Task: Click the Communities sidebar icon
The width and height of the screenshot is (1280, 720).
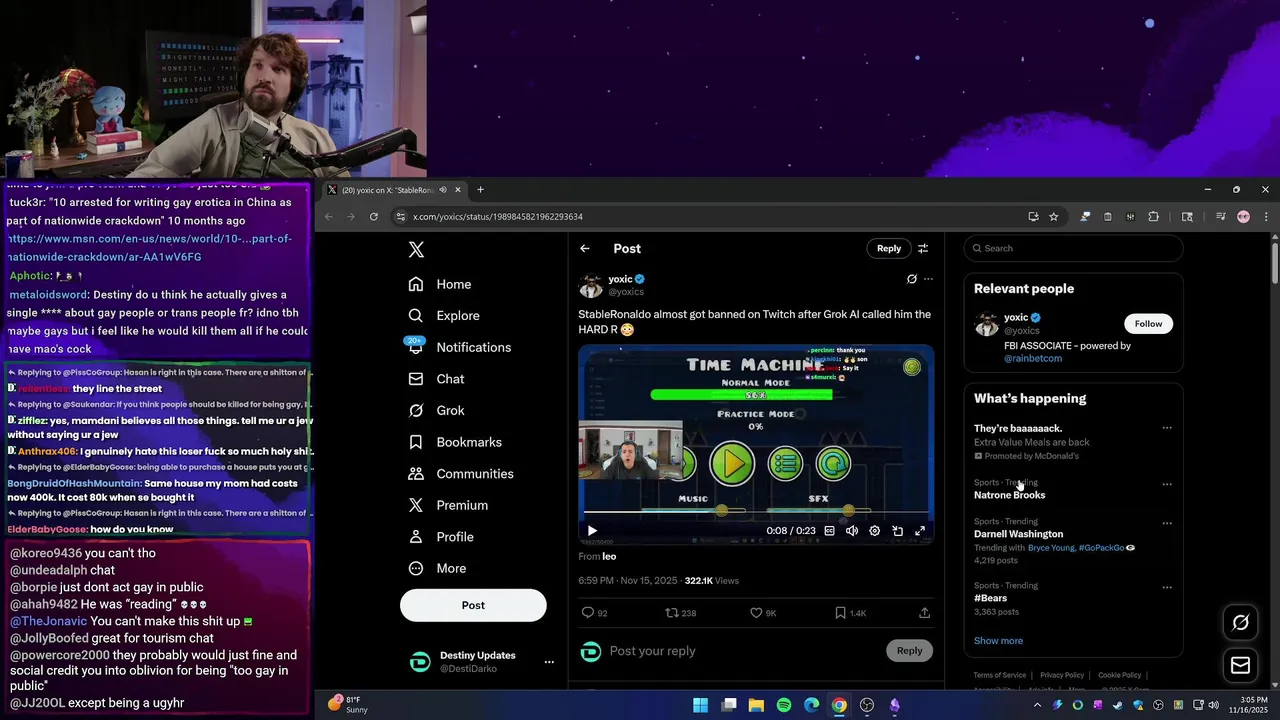Action: [416, 474]
